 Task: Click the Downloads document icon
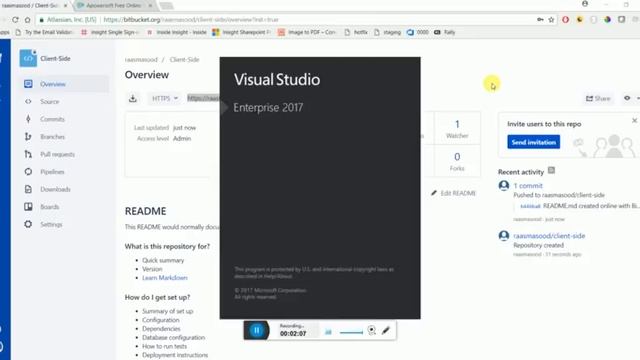click(28, 189)
